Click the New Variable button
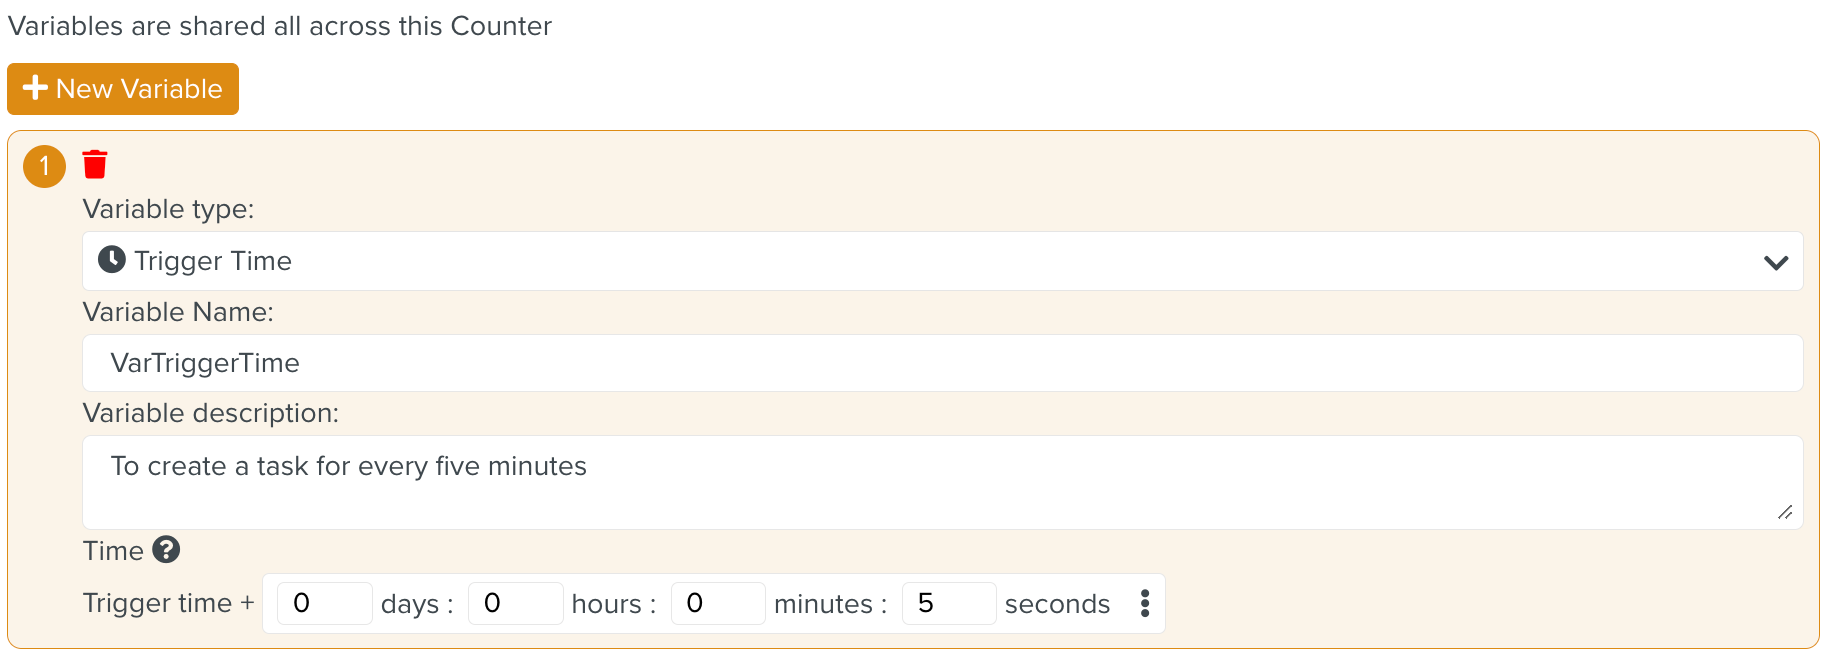The width and height of the screenshot is (1824, 660). tap(123, 89)
